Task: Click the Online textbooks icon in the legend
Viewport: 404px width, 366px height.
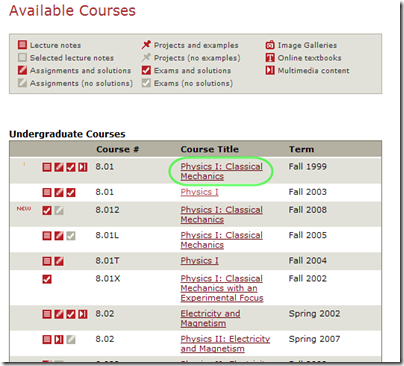Action: tap(270, 58)
